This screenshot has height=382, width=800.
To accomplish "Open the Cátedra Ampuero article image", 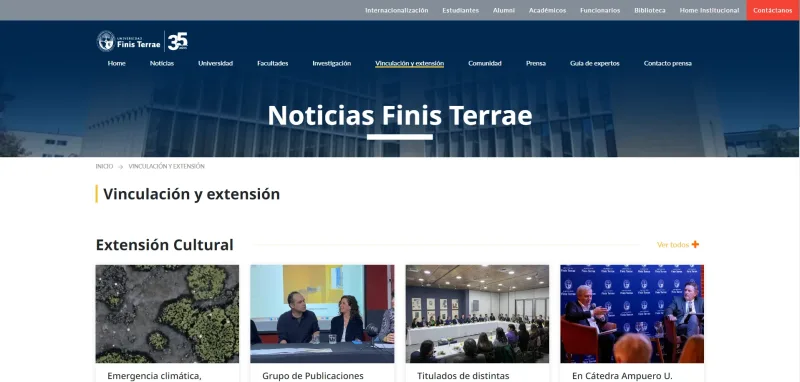I will (632, 314).
